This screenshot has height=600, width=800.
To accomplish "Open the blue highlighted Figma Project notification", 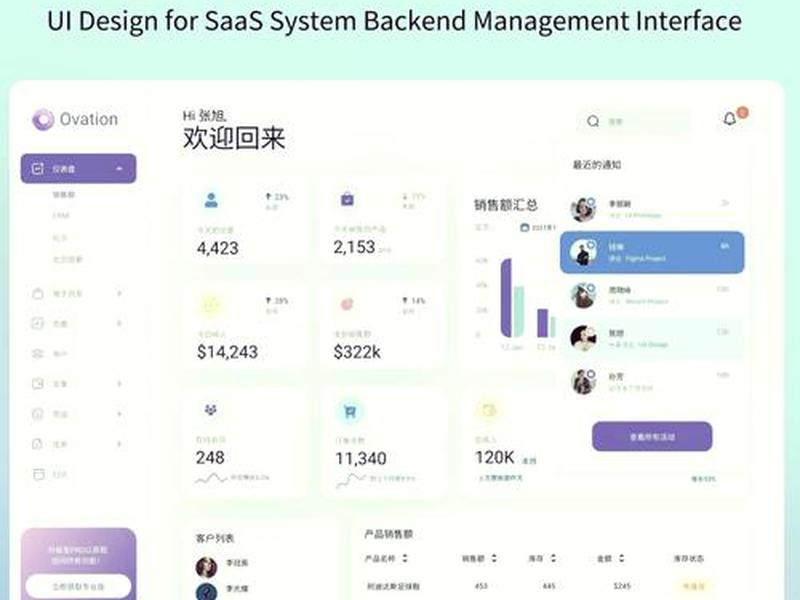I will click(652, 253).
